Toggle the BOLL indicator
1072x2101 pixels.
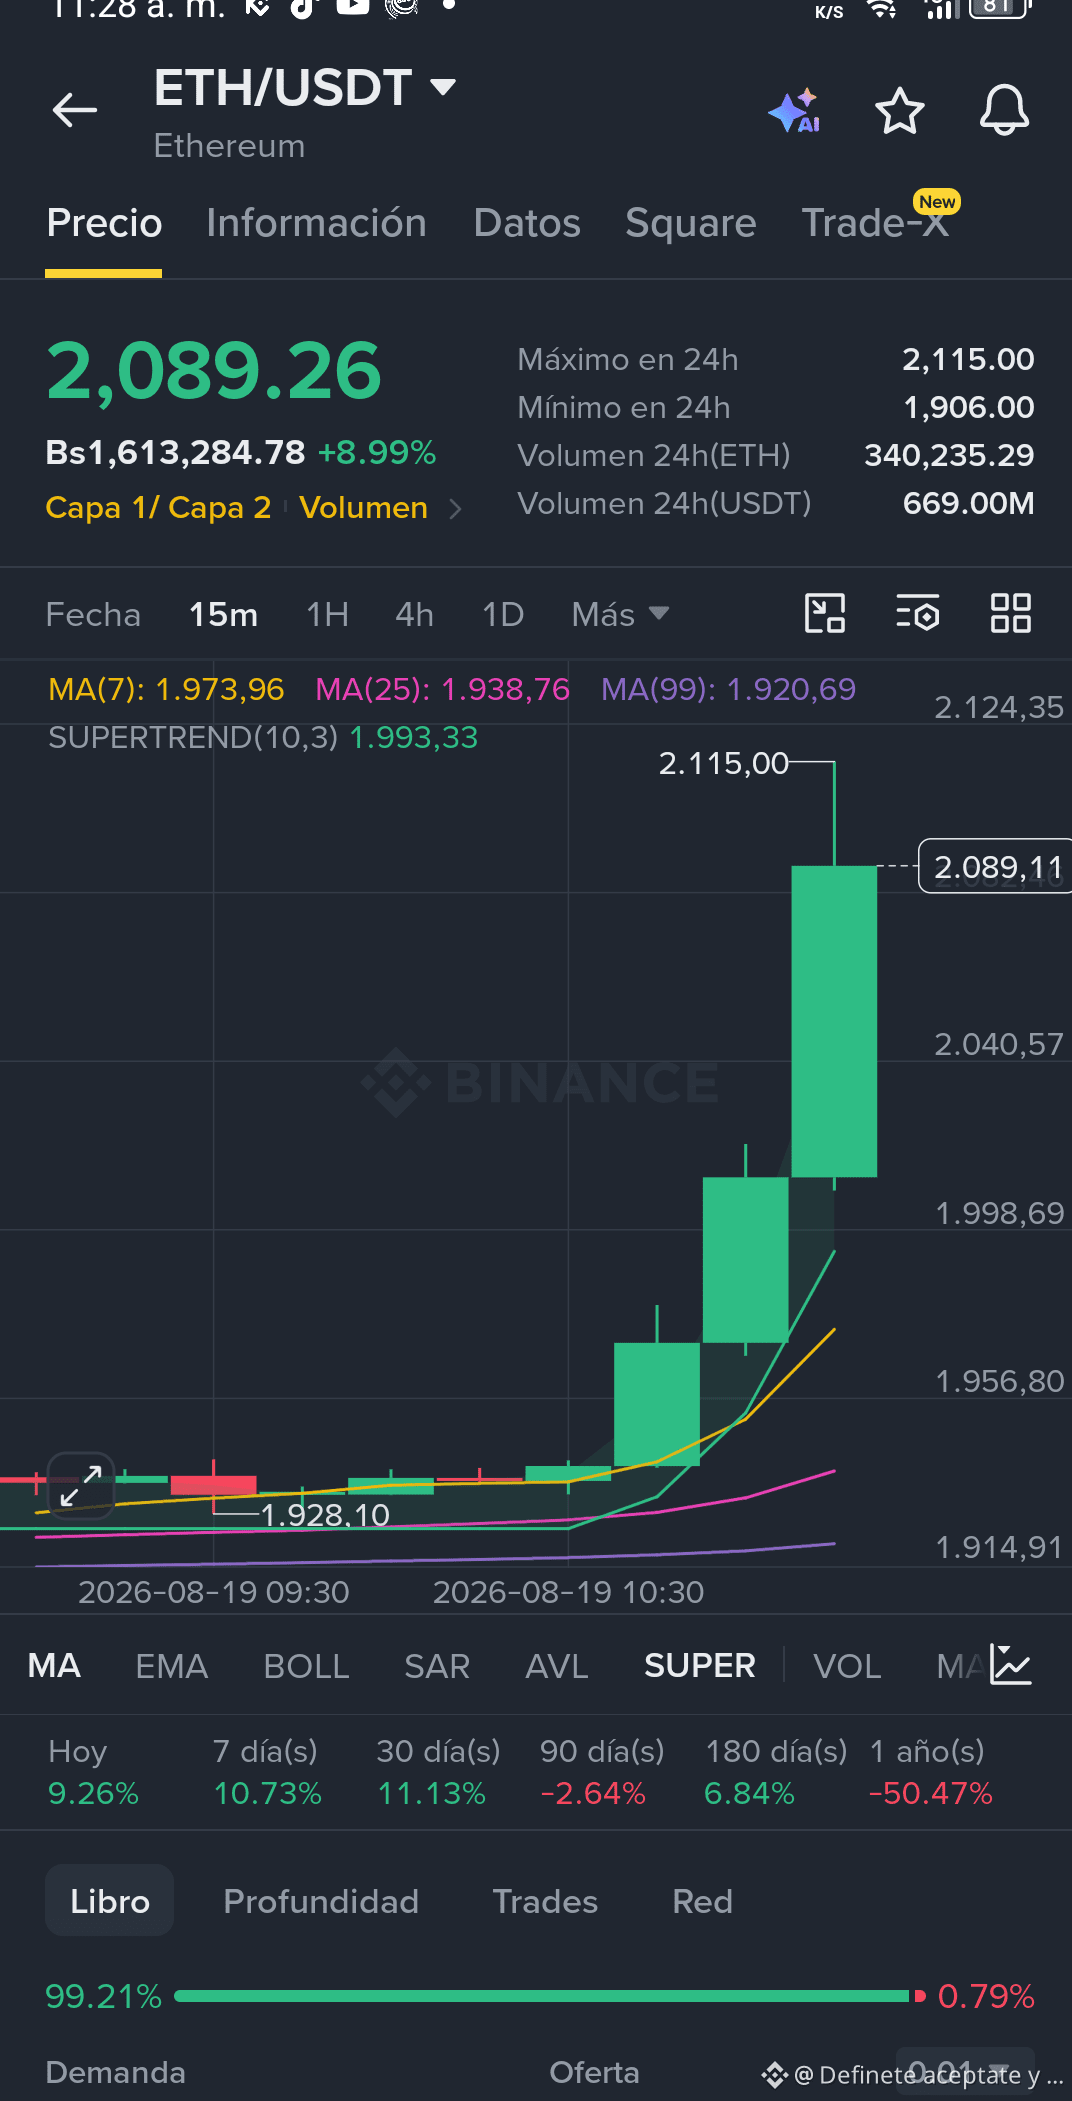(x=306, y=1666)
